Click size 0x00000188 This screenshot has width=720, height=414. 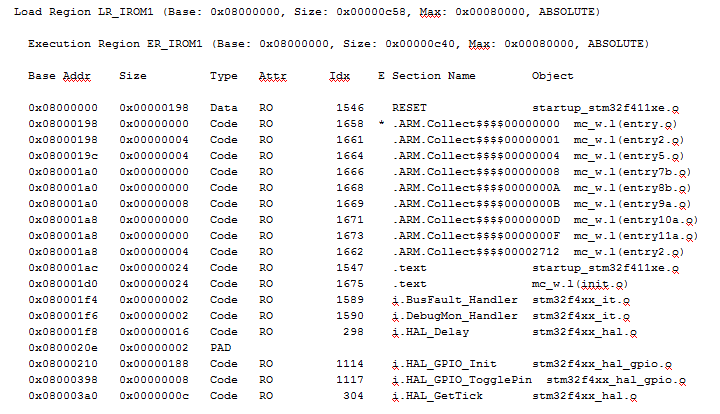pos(154,364)
